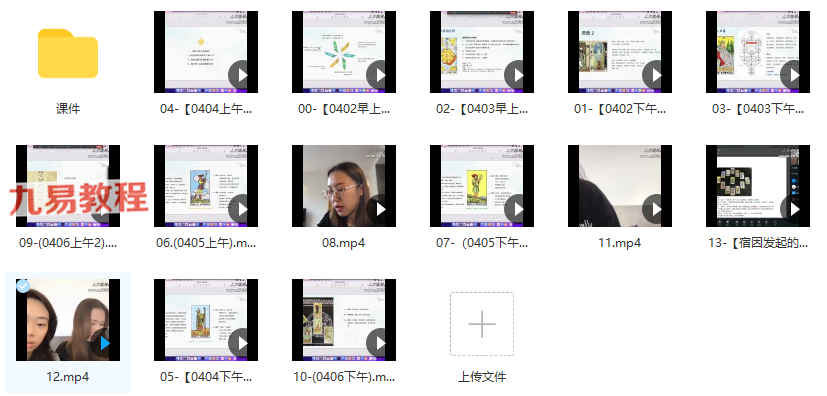The height and width of the screenshot is (396, 827).
Task: Click the play icon on 01-【0402下午 video
Action: click(656, 75)
